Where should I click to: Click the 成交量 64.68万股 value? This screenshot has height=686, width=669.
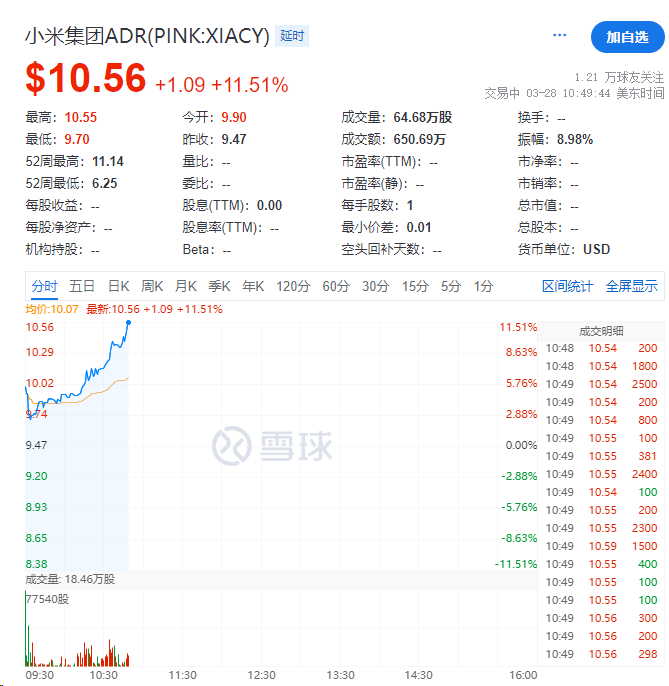pos(423,117)
